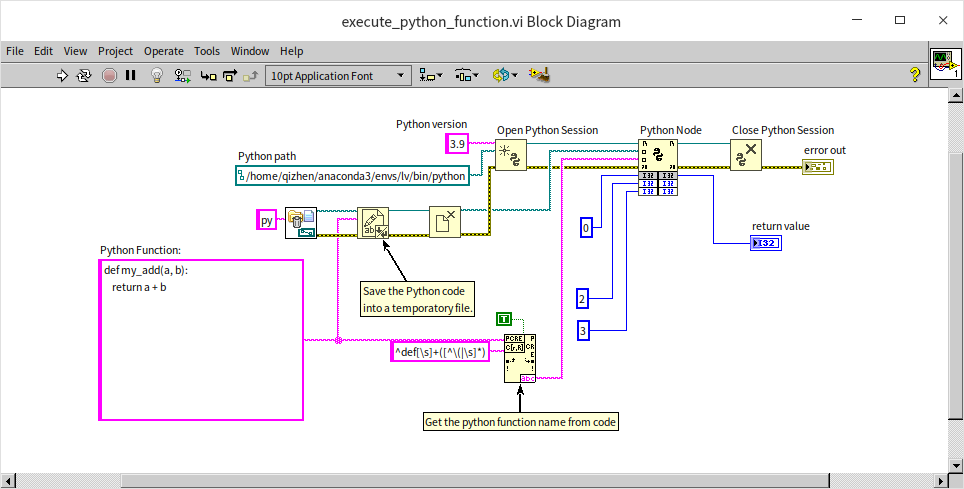
Task: Click the yellow context help question mark
Action: point(914,75)
